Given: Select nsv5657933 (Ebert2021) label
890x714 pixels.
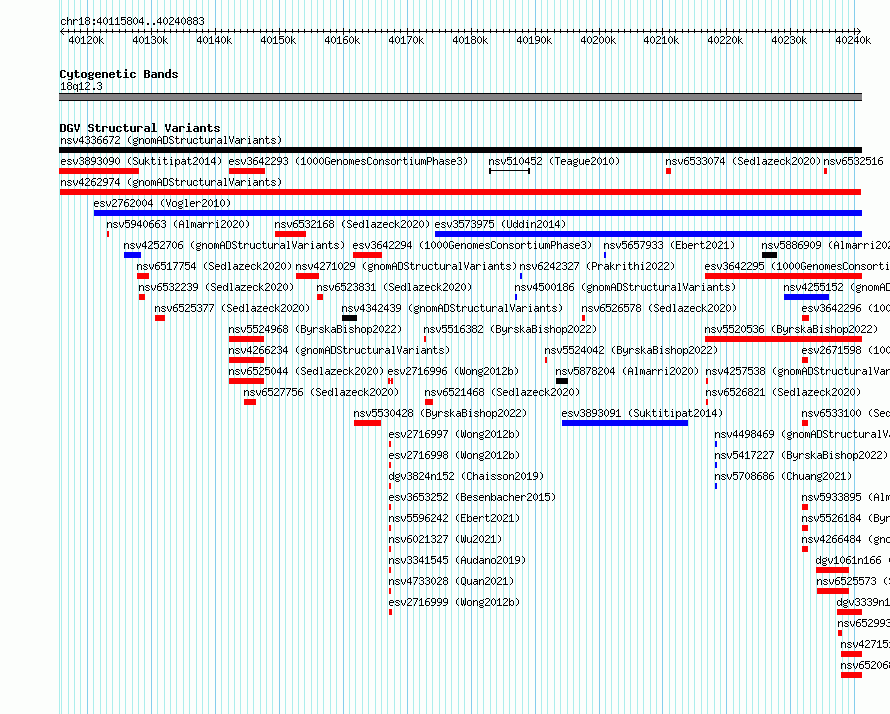Looking at the screenshot, I should (x=669, y=245).
